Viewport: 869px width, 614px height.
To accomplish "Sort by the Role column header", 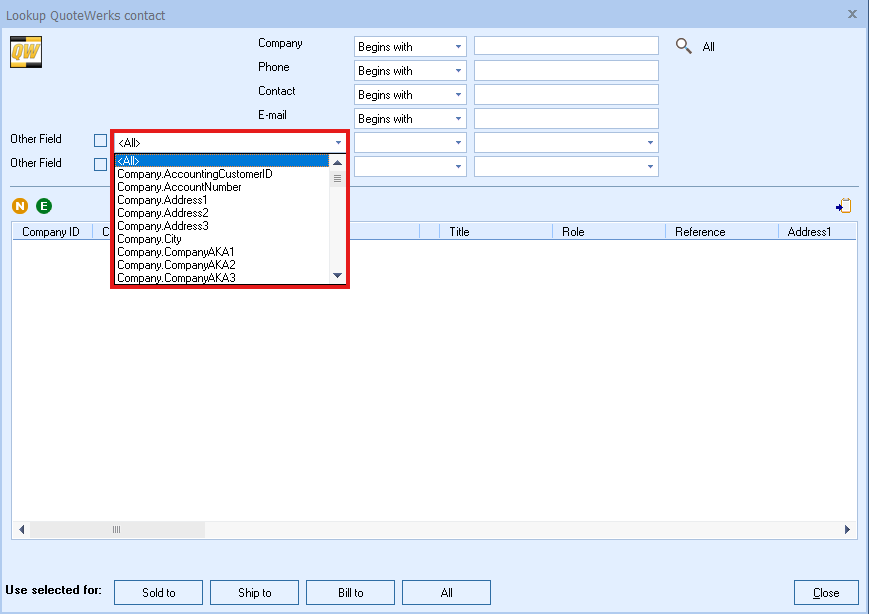I will (x=609, y=232).
